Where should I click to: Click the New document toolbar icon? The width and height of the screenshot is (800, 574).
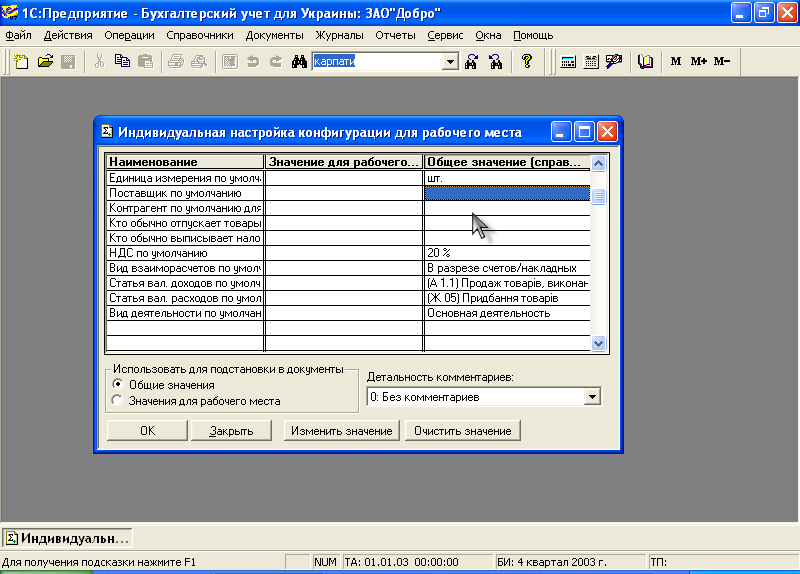[x=21, y=62]
